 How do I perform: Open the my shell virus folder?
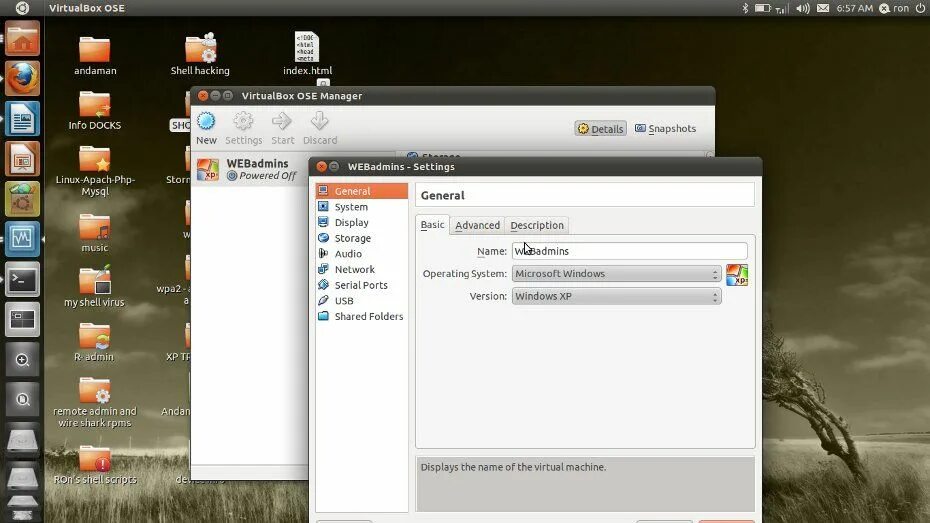coord(94,286)
